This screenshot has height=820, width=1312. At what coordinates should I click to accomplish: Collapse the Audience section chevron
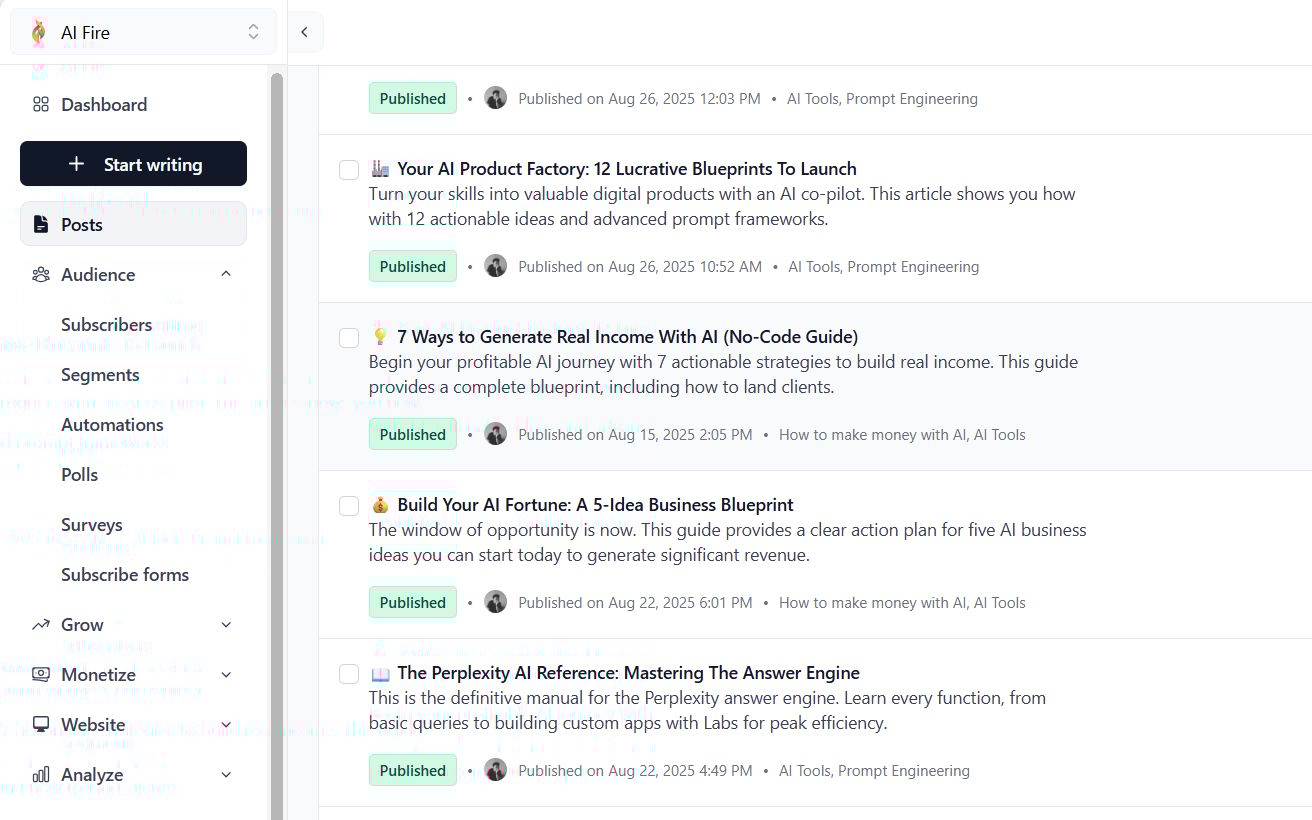[226, 274]
